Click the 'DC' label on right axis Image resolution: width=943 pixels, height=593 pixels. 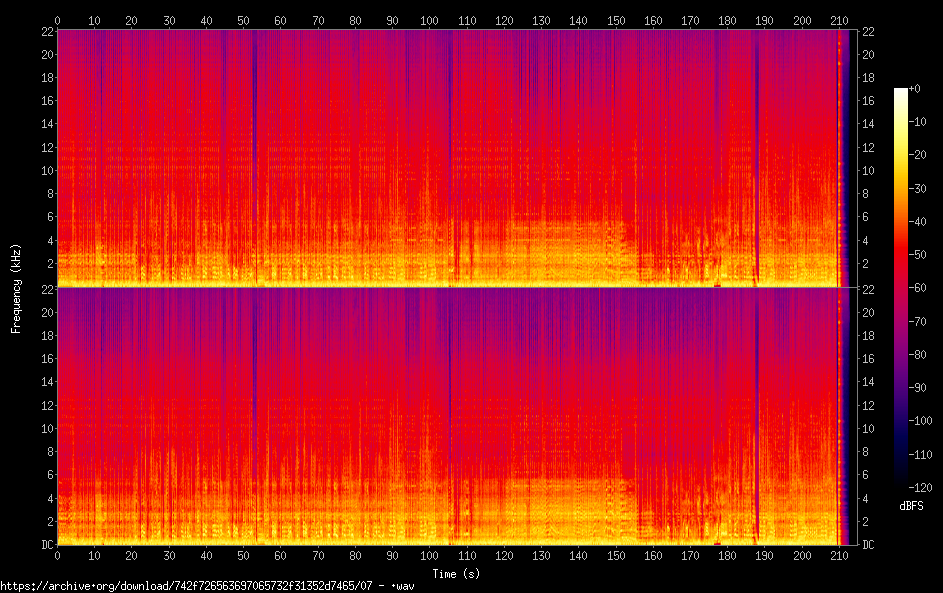(x=869, y=545)
